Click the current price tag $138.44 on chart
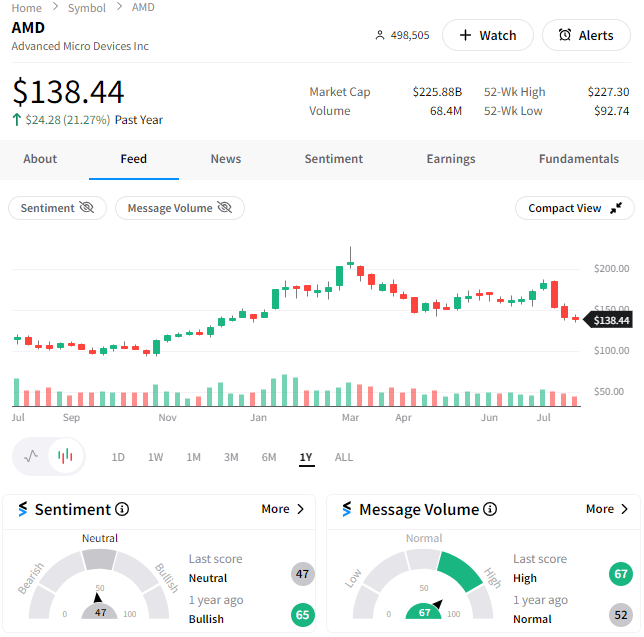Image resolution: width=644 pixels, height=637 pixels. pos(608,320)
